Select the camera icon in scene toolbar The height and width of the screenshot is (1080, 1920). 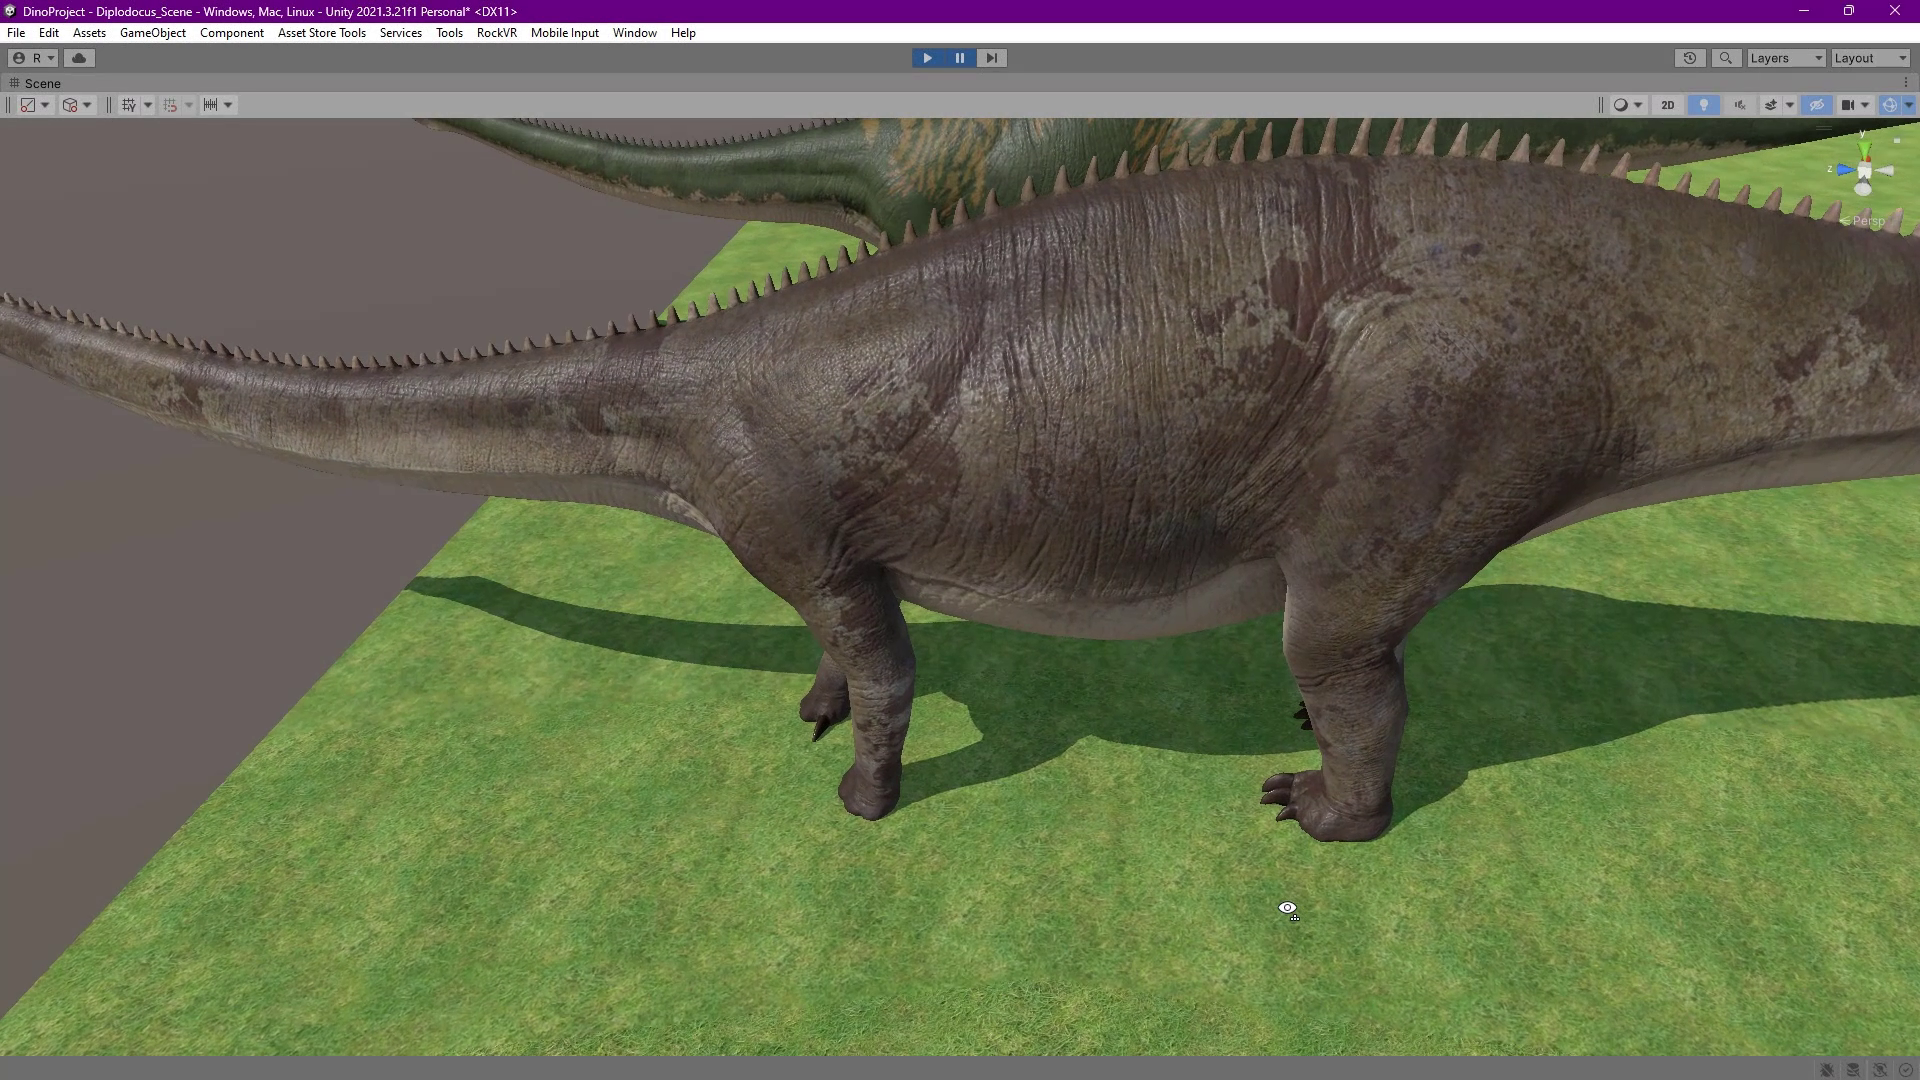tap(1848, 105)
